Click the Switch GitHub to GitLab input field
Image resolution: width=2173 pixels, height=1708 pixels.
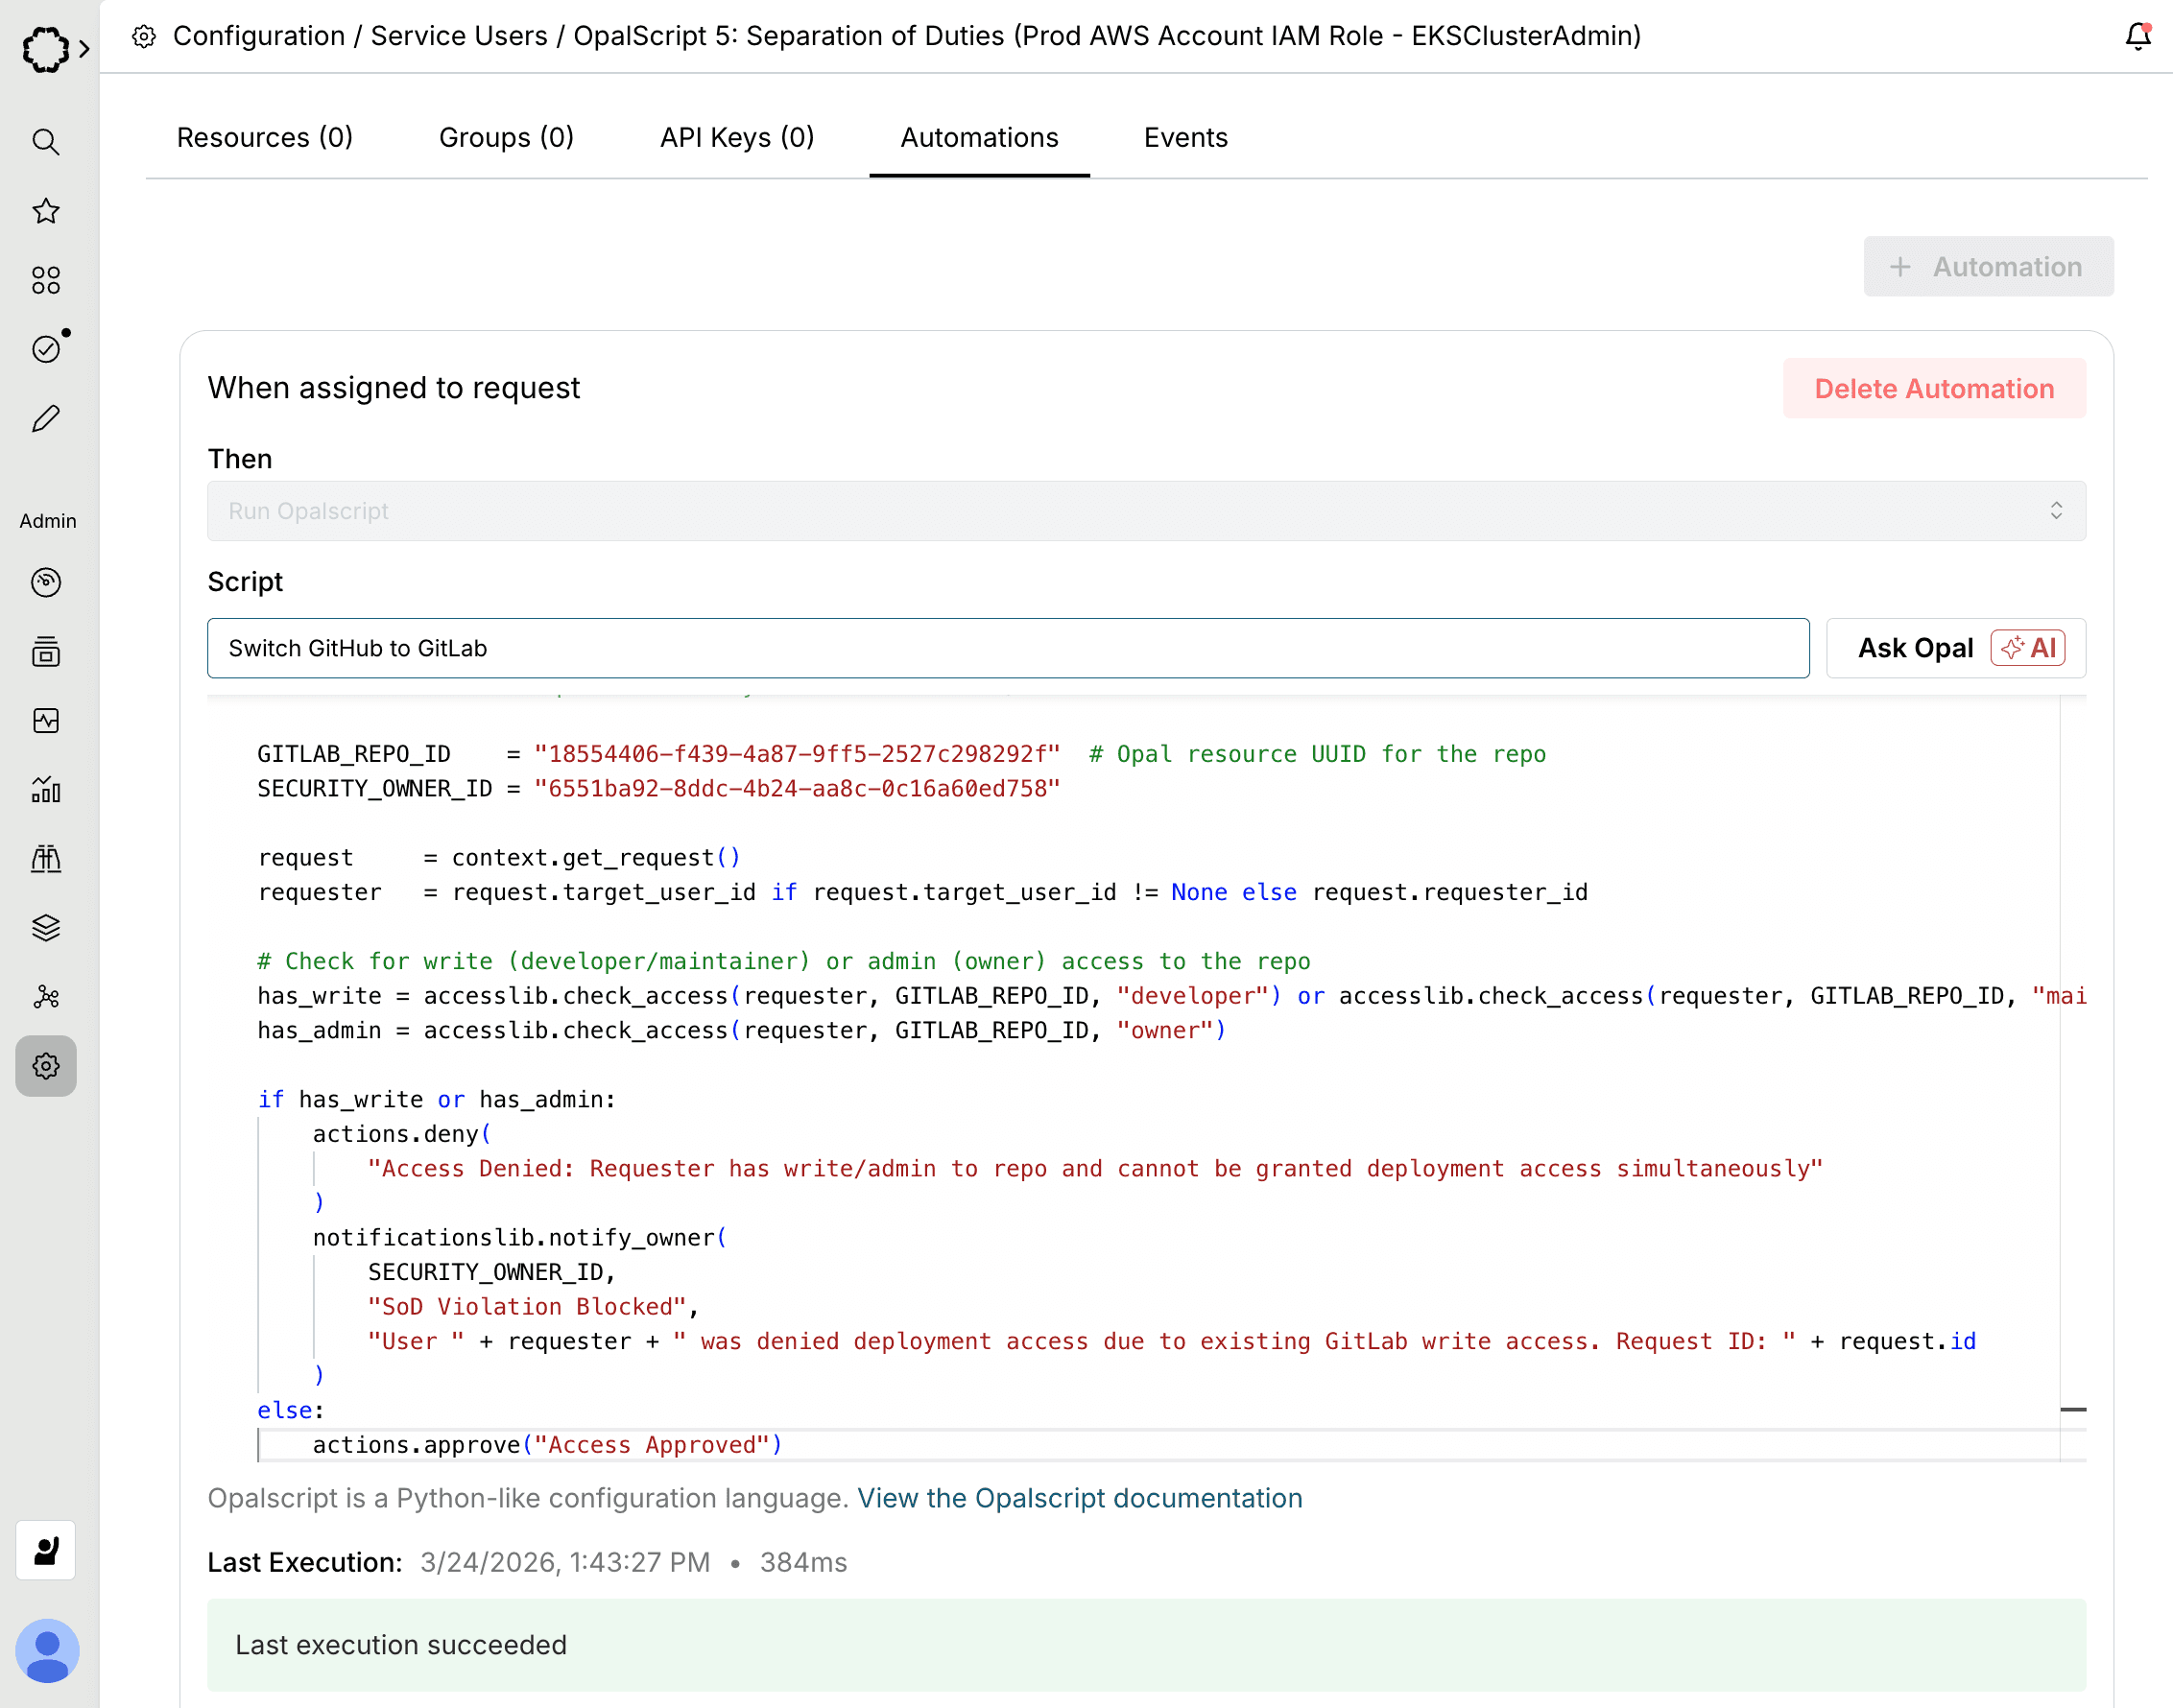tap(1007, 648)
